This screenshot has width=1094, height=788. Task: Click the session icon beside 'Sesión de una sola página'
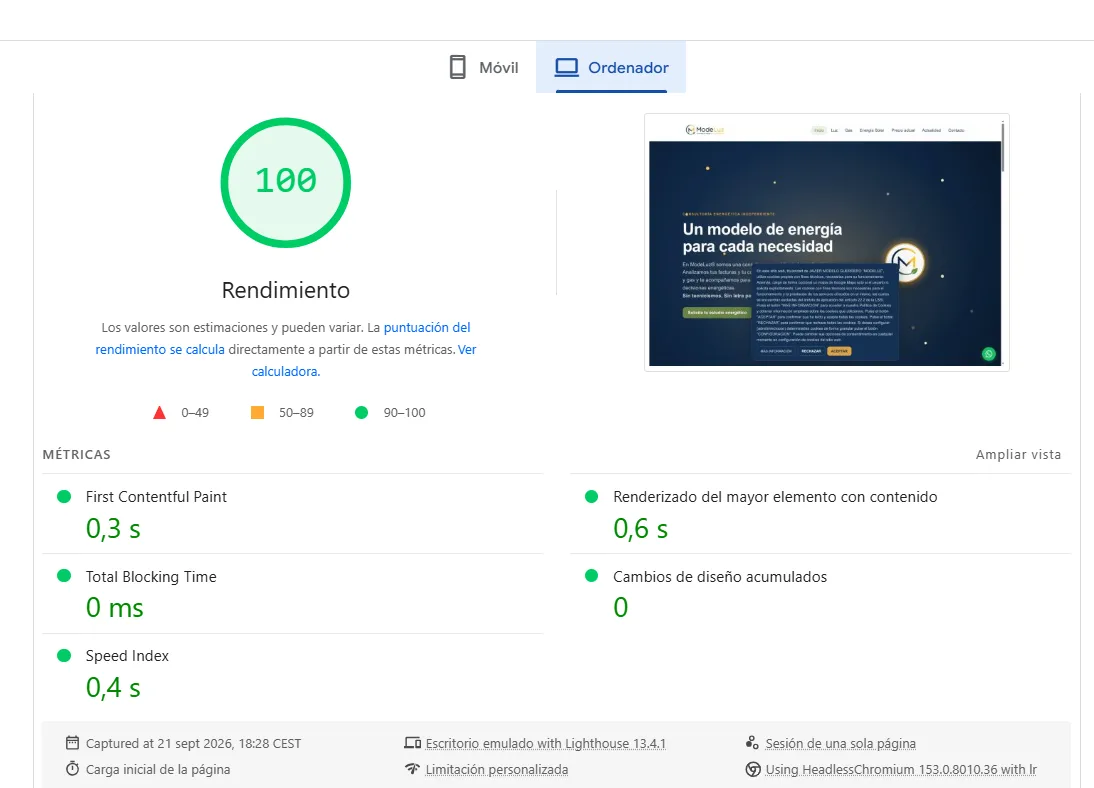click(752, 743)
